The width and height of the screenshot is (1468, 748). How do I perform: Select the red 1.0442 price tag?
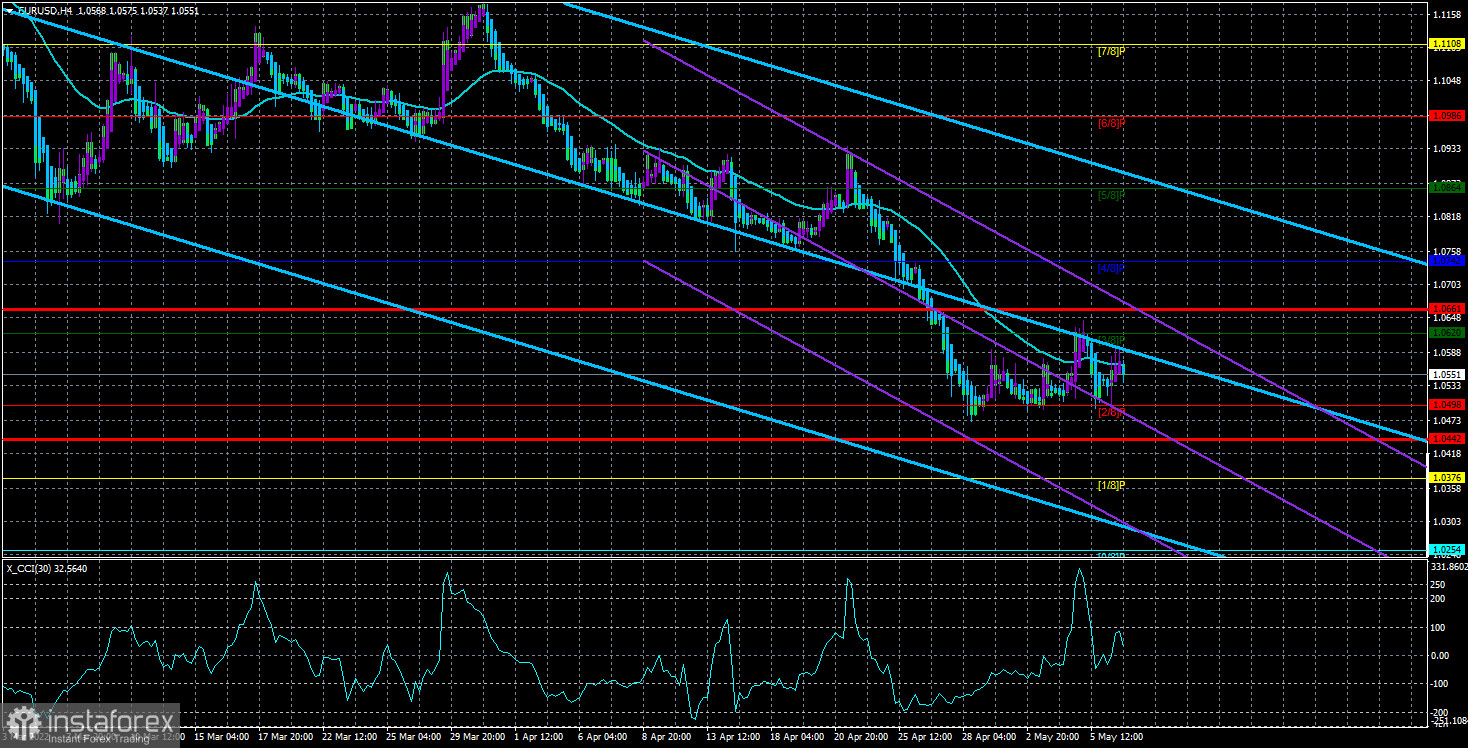(x=1447, y=438)
